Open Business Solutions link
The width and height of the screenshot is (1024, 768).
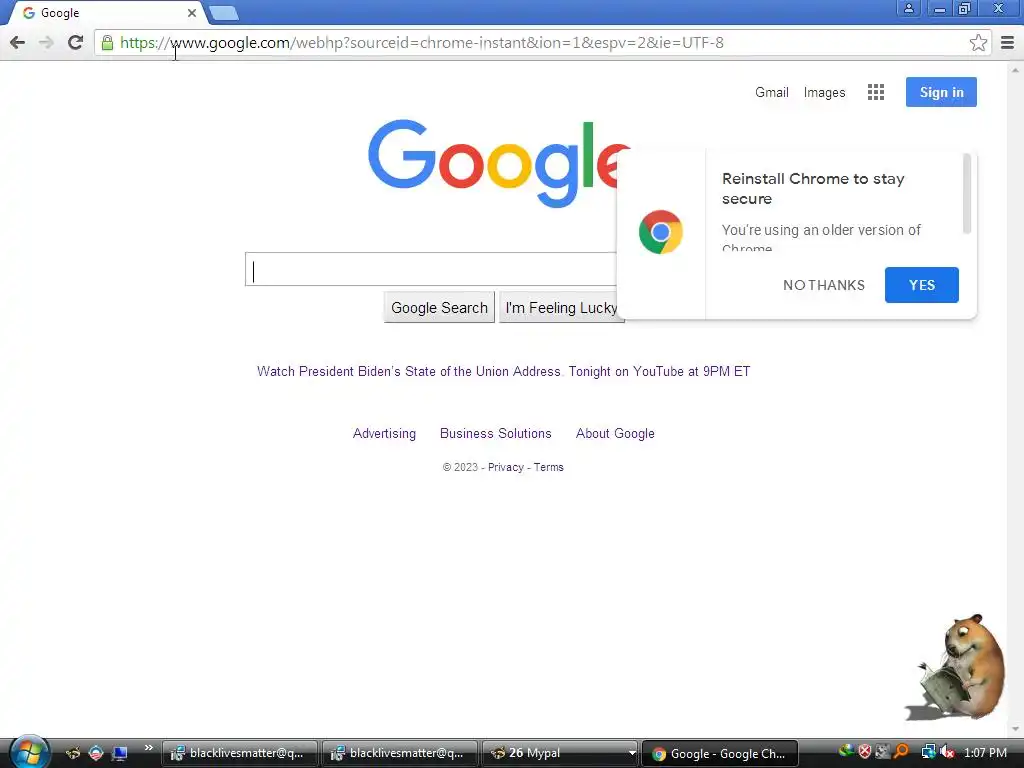496,434
